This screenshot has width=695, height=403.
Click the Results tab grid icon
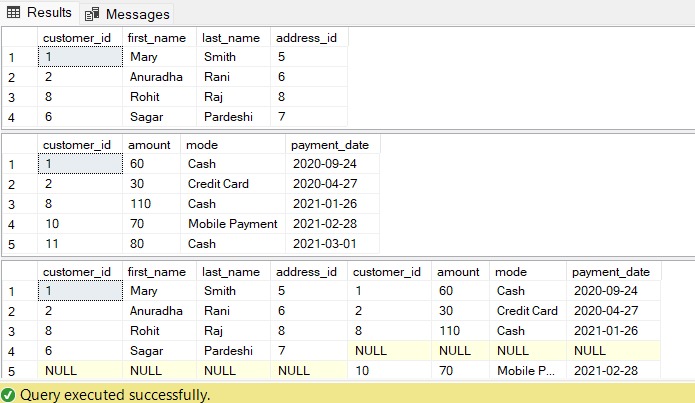tap(13, 12)
